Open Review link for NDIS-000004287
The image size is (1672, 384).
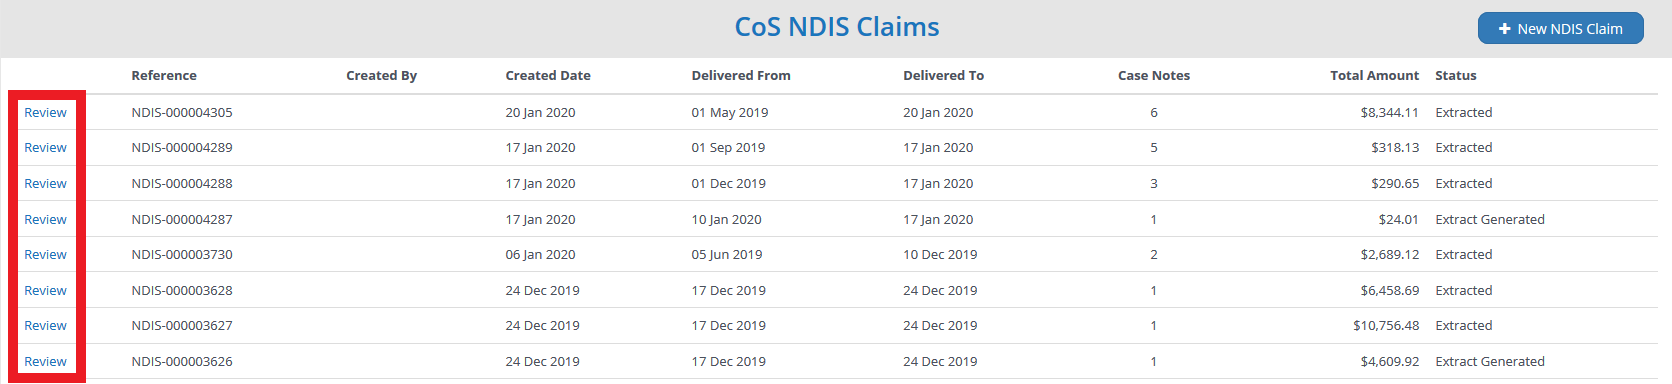[46, 219]
